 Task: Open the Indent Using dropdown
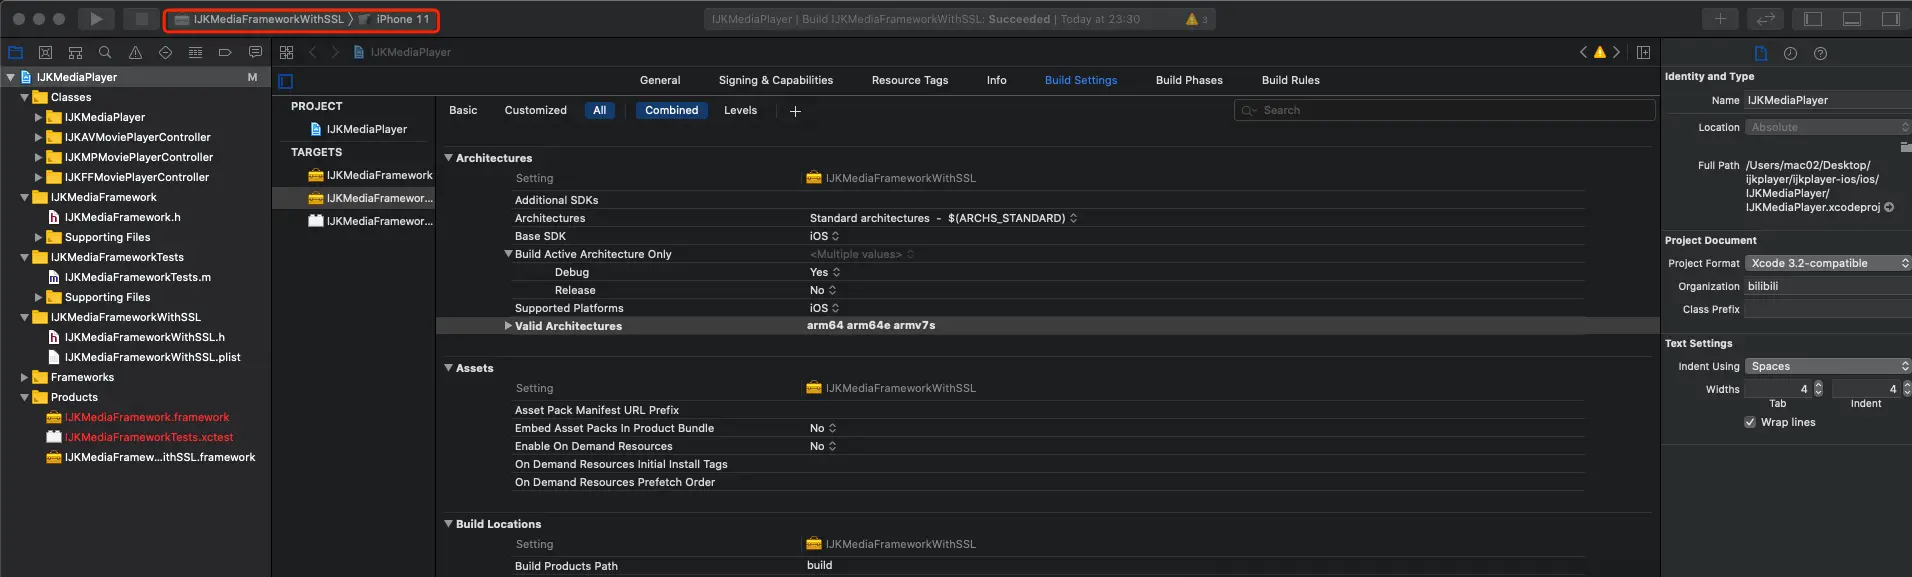click(1828, 366)
